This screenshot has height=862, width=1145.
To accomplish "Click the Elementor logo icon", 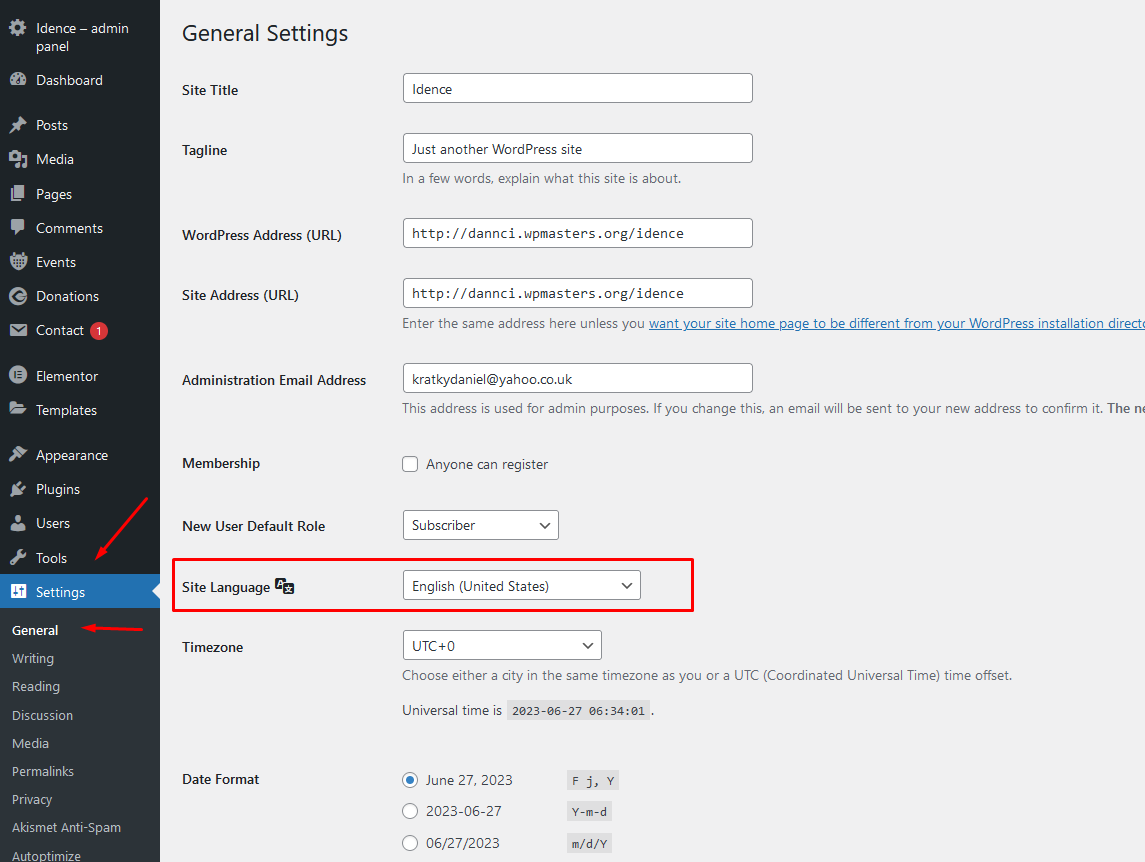I will point(18,376).
